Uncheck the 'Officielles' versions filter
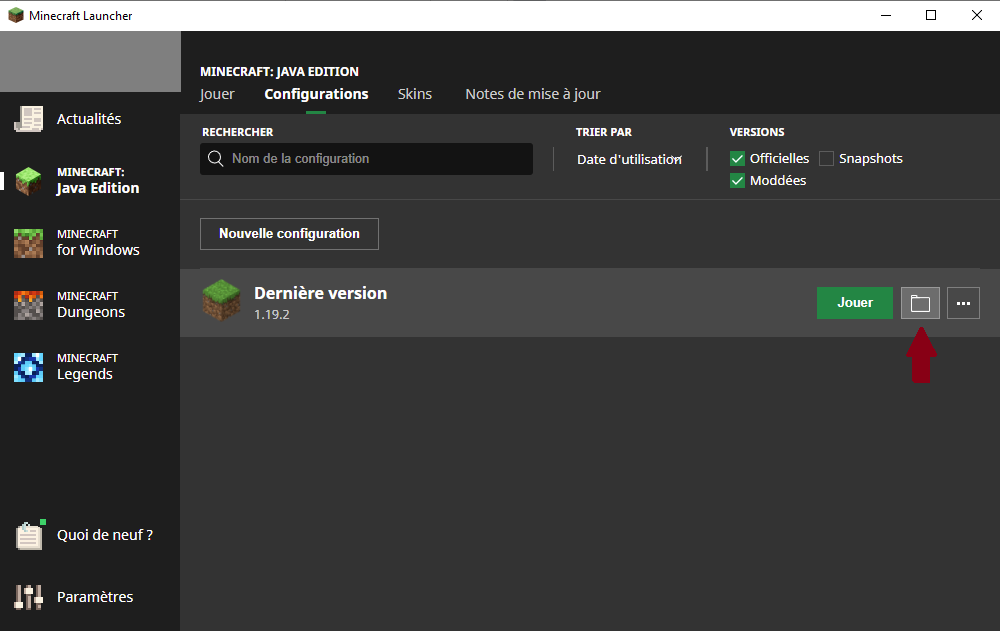This screenshot has width=1000, height=631. 737,158
